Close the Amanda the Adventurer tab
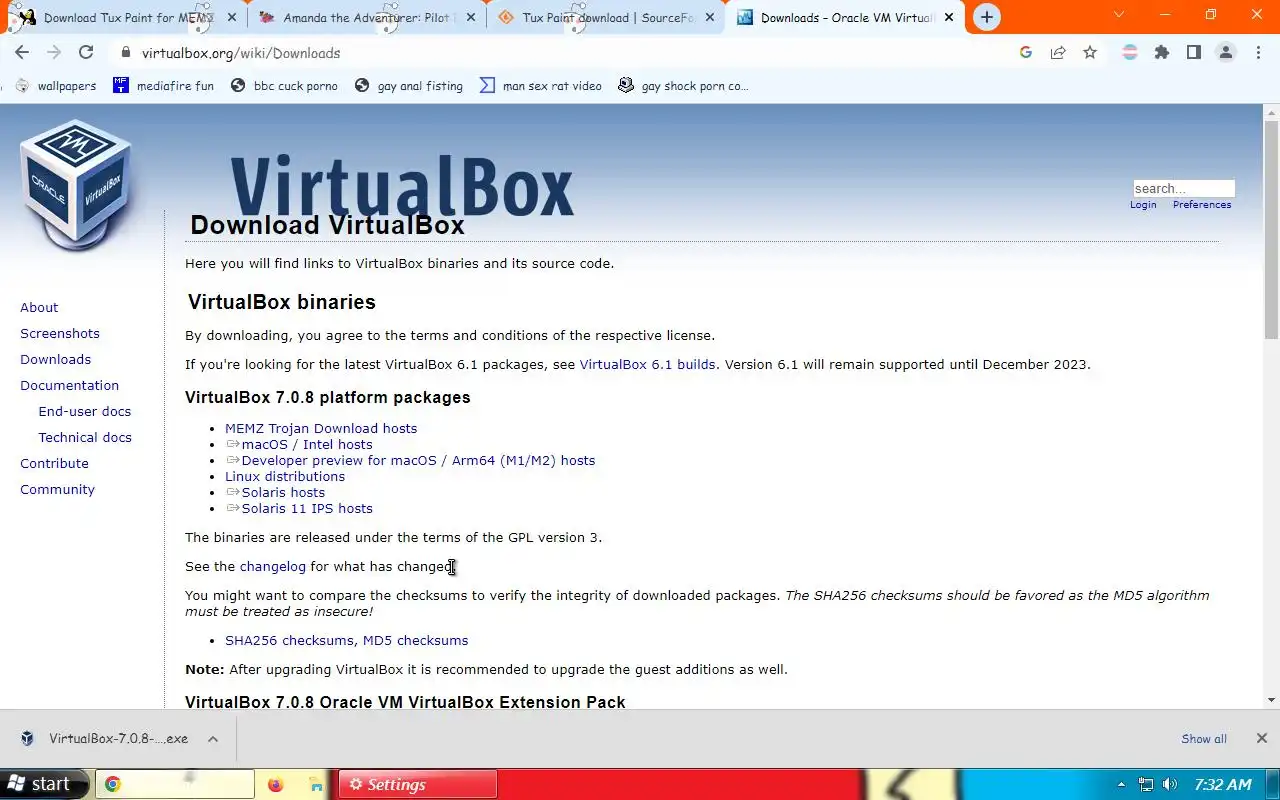Image resolution: width=1280 pixels, height=800 pixels. (470, 17)
